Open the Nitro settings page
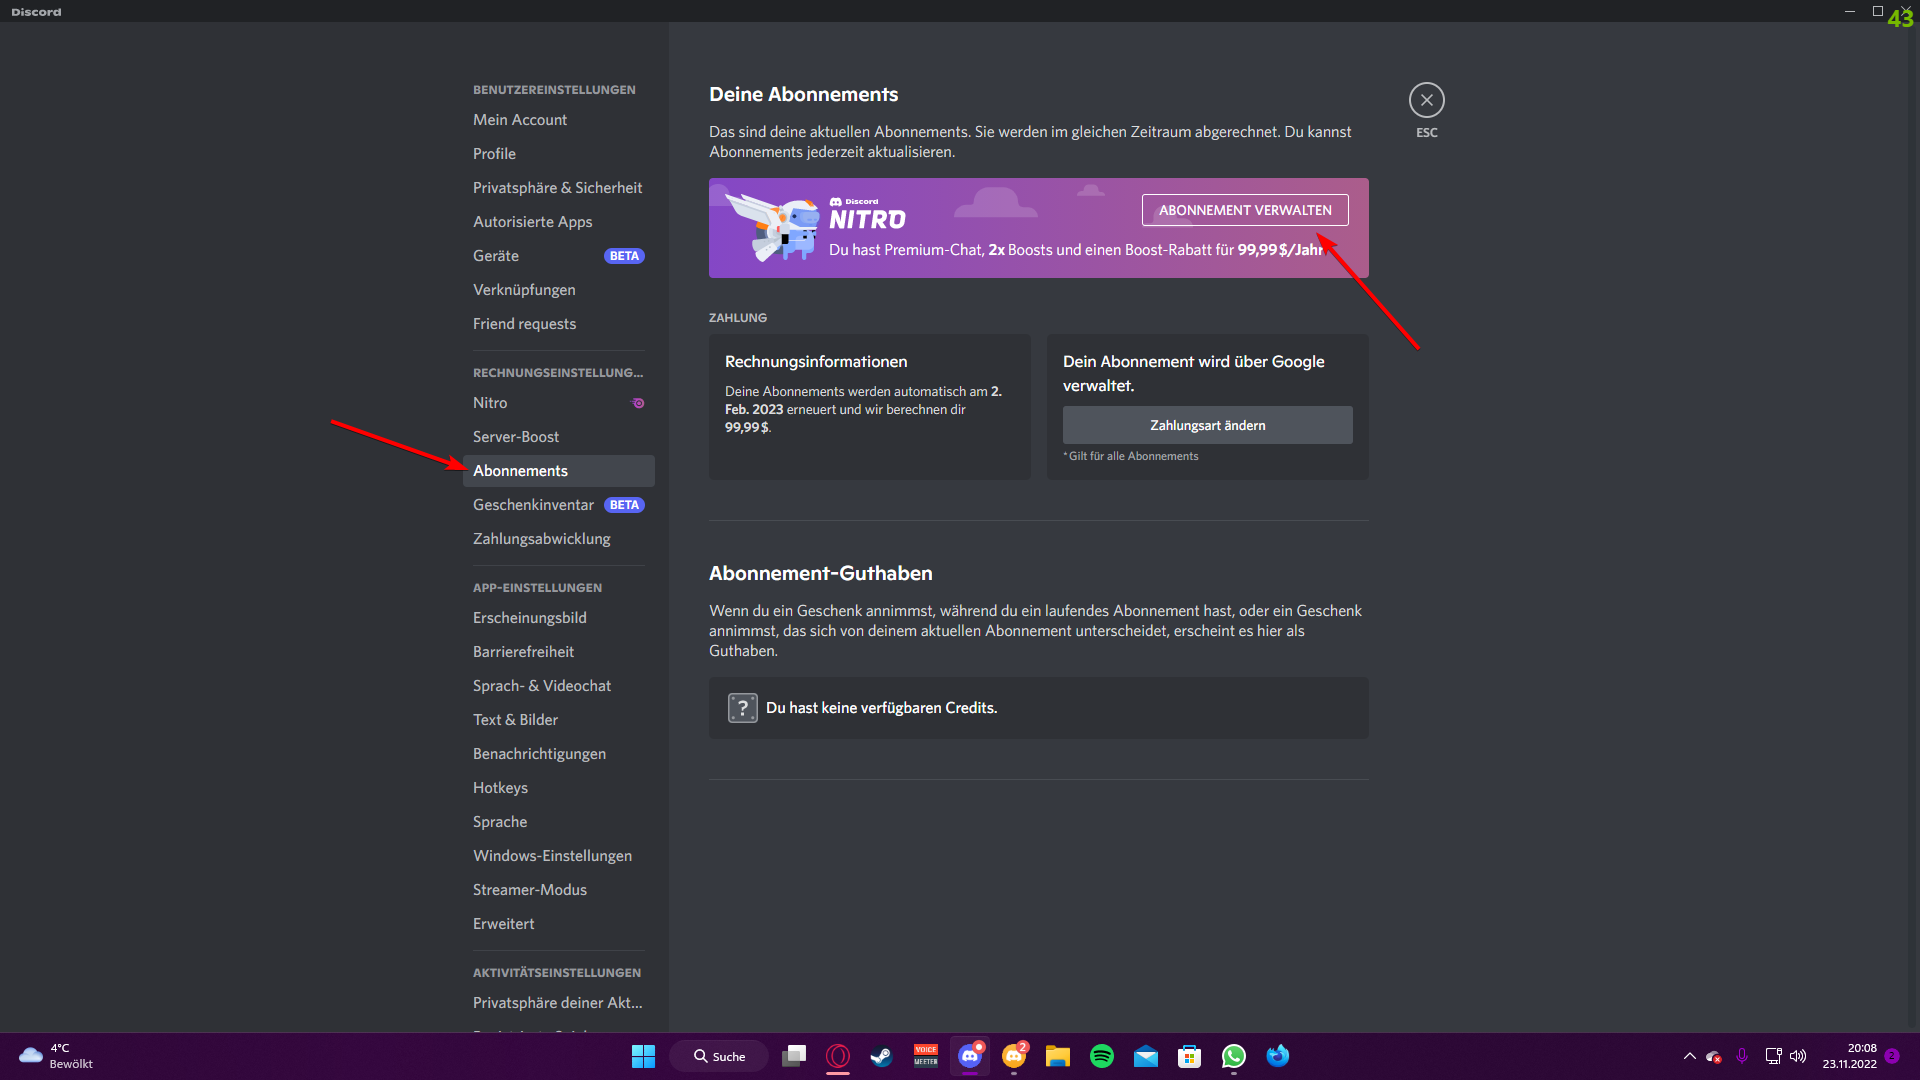Image resolution: width=1920 pixels, height=1080 pixels. (490, 403)
